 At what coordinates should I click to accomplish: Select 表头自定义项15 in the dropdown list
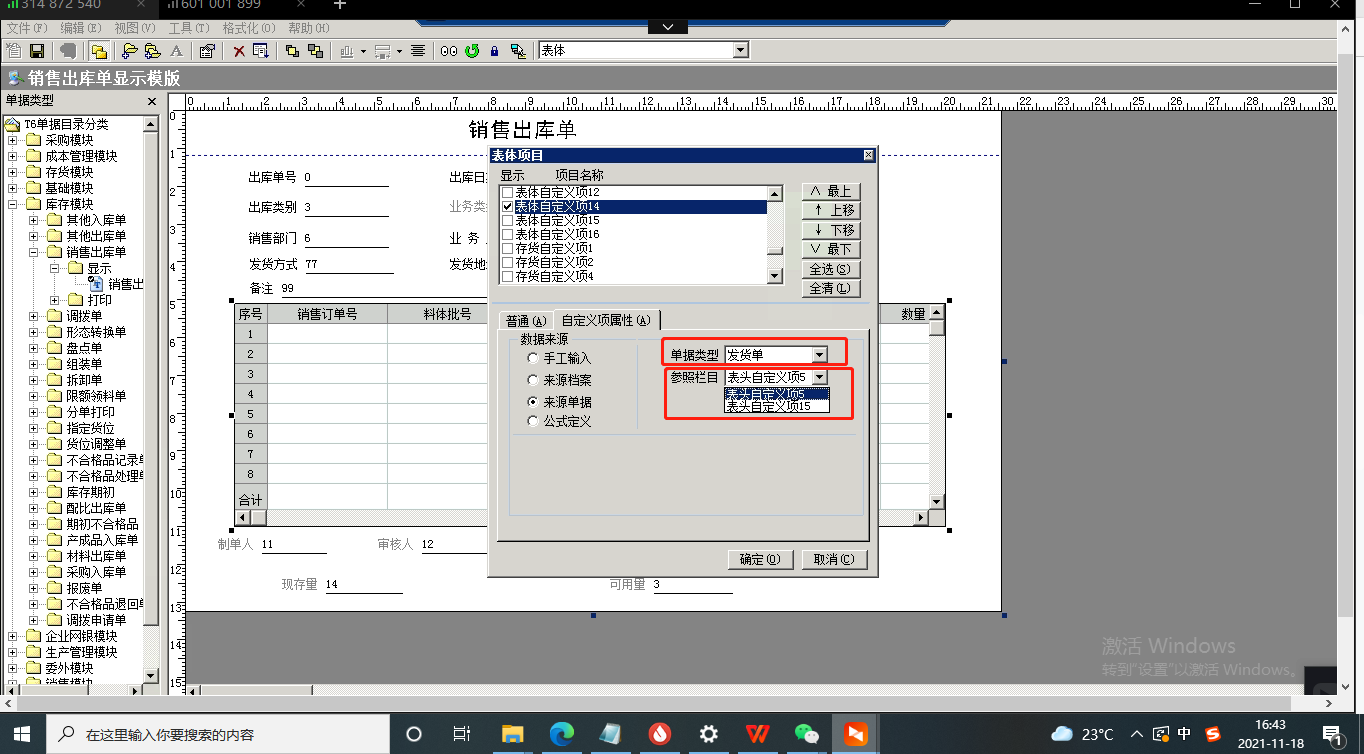pos(777,407)
